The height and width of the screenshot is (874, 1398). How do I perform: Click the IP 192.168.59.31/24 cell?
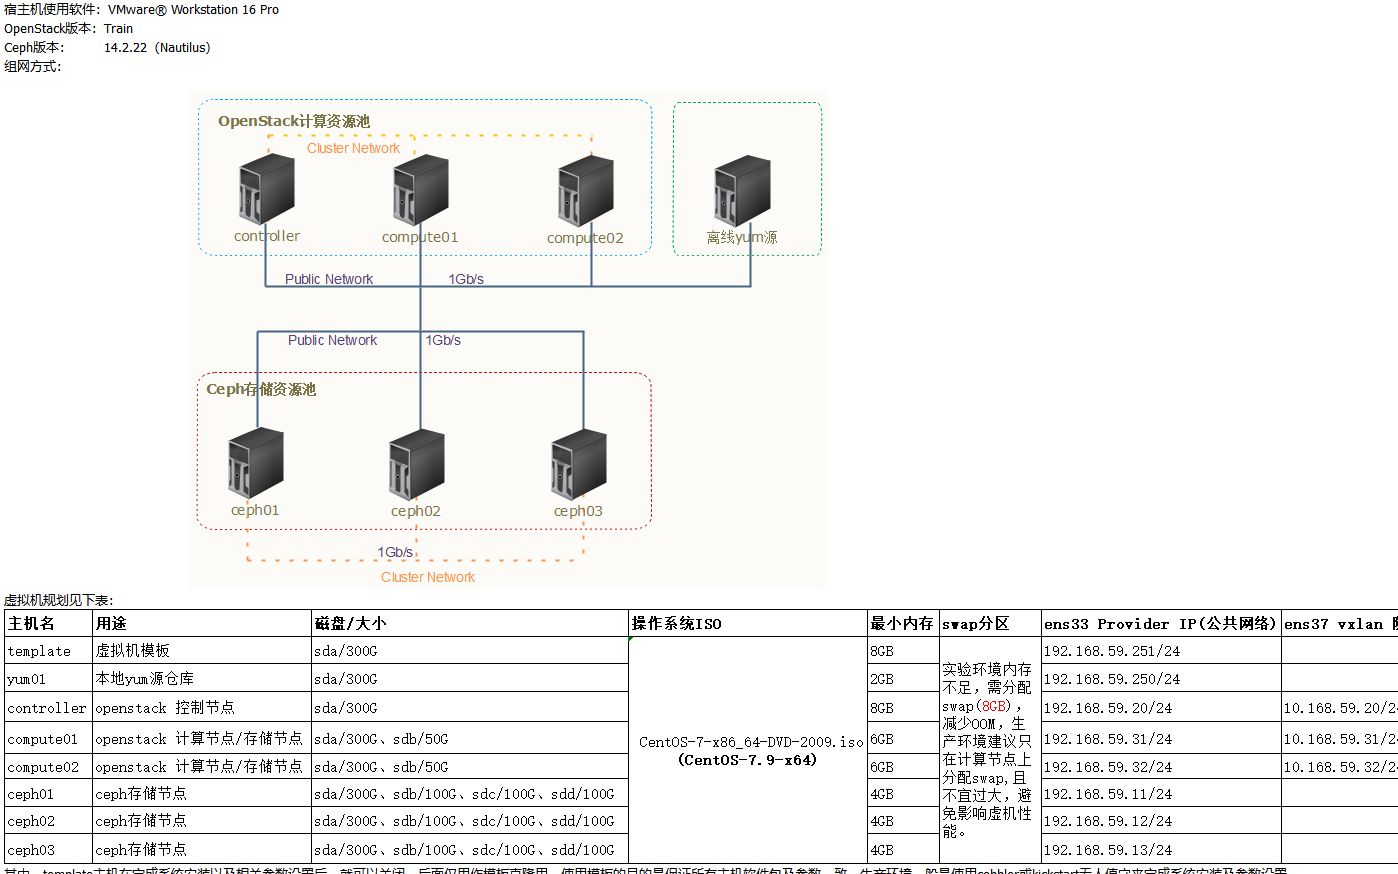tap(1161, 739)
